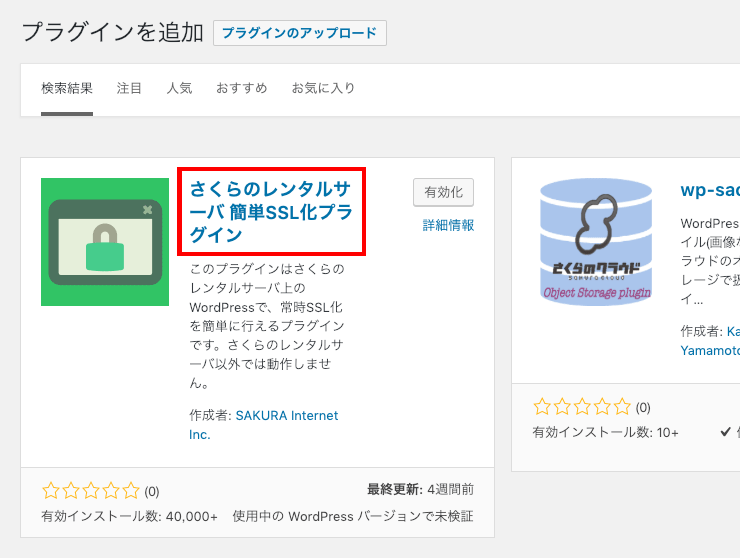The image size is (740, 558).
Task: Click star rating above 有効インストール数: 10+
Action: click(582, 407)
